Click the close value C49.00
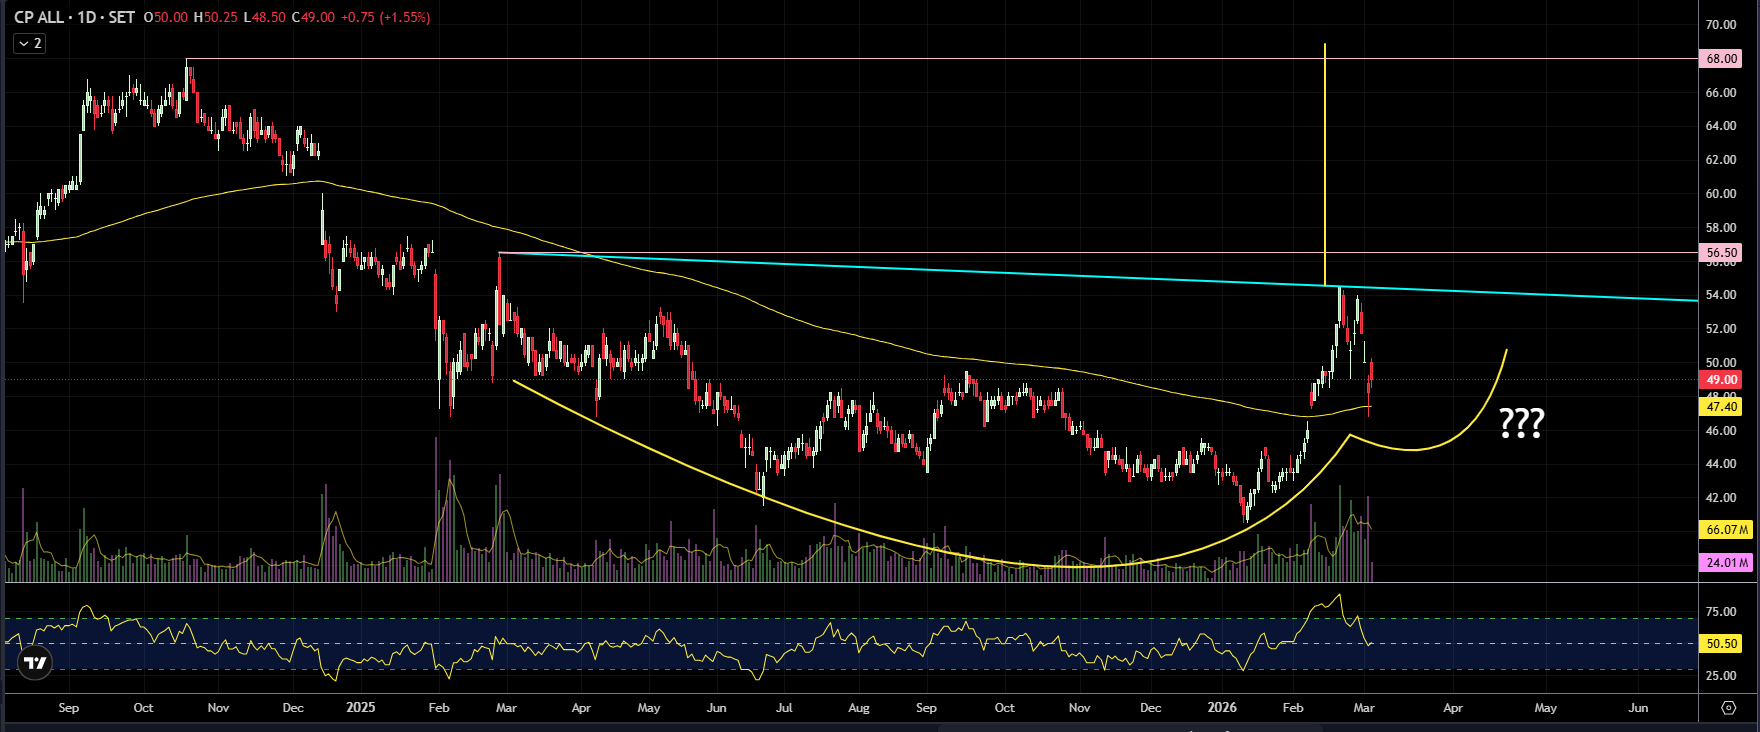Image resolution: width=1760 pixels, height=732 pixels. pos(312,17)
